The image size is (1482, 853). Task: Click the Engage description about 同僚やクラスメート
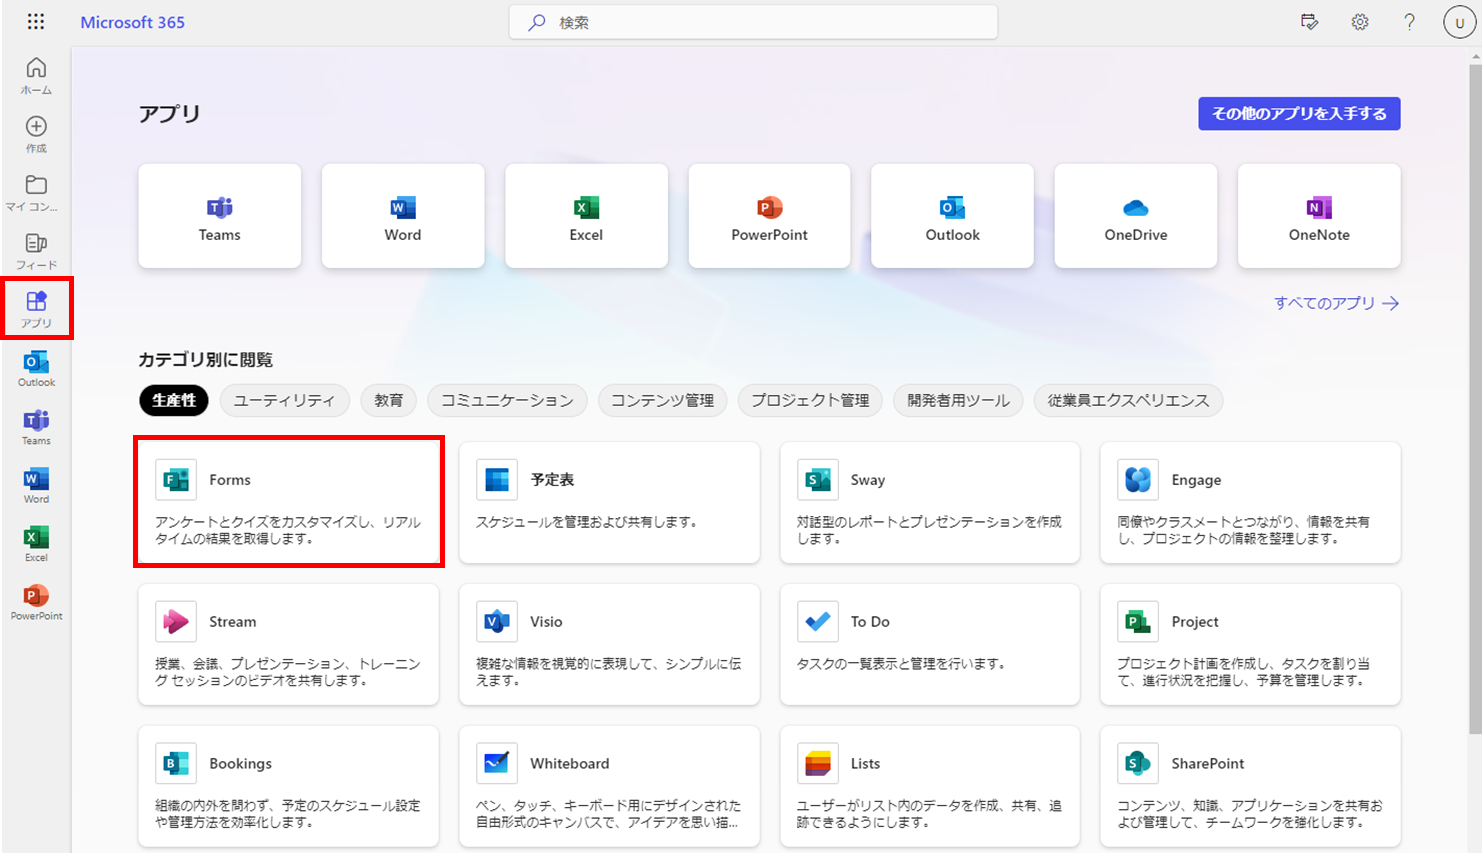pyautogui.click(x=1243, y=530)
